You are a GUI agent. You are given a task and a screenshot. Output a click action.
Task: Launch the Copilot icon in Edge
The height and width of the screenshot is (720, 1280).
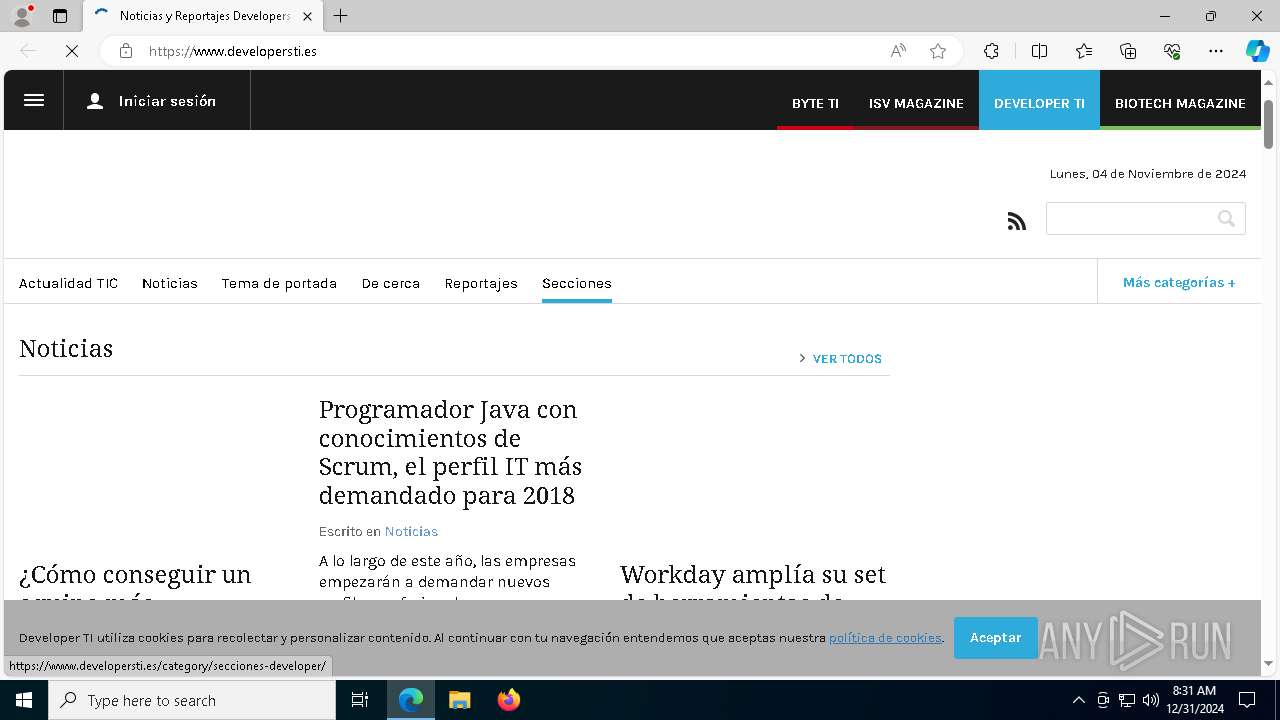click(1257, 51)
